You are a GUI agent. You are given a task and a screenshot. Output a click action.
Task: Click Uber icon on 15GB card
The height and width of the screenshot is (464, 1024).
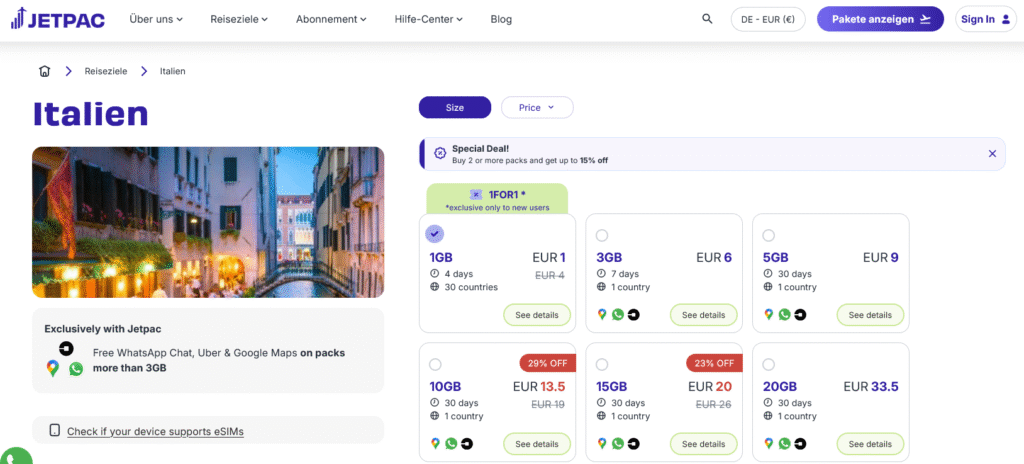(633, 444)
